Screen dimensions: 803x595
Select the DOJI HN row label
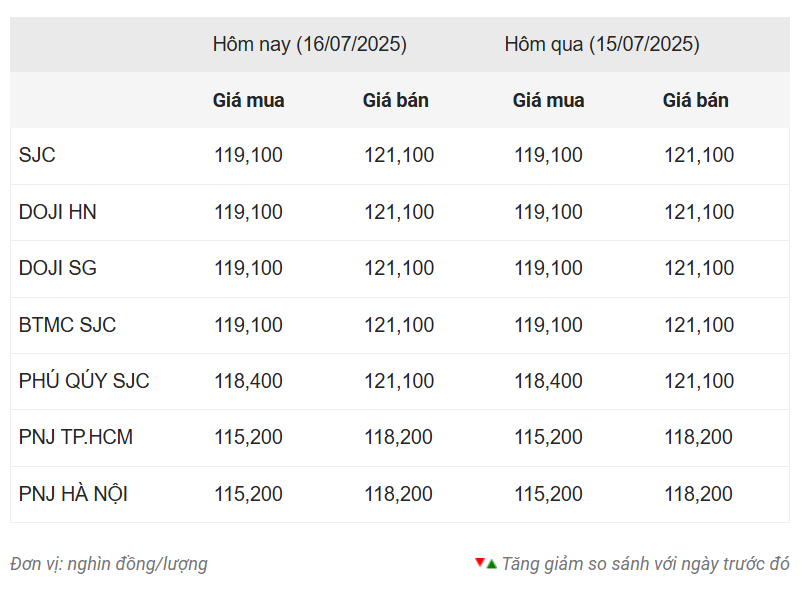pyautogui.click(x=57, y=212)
